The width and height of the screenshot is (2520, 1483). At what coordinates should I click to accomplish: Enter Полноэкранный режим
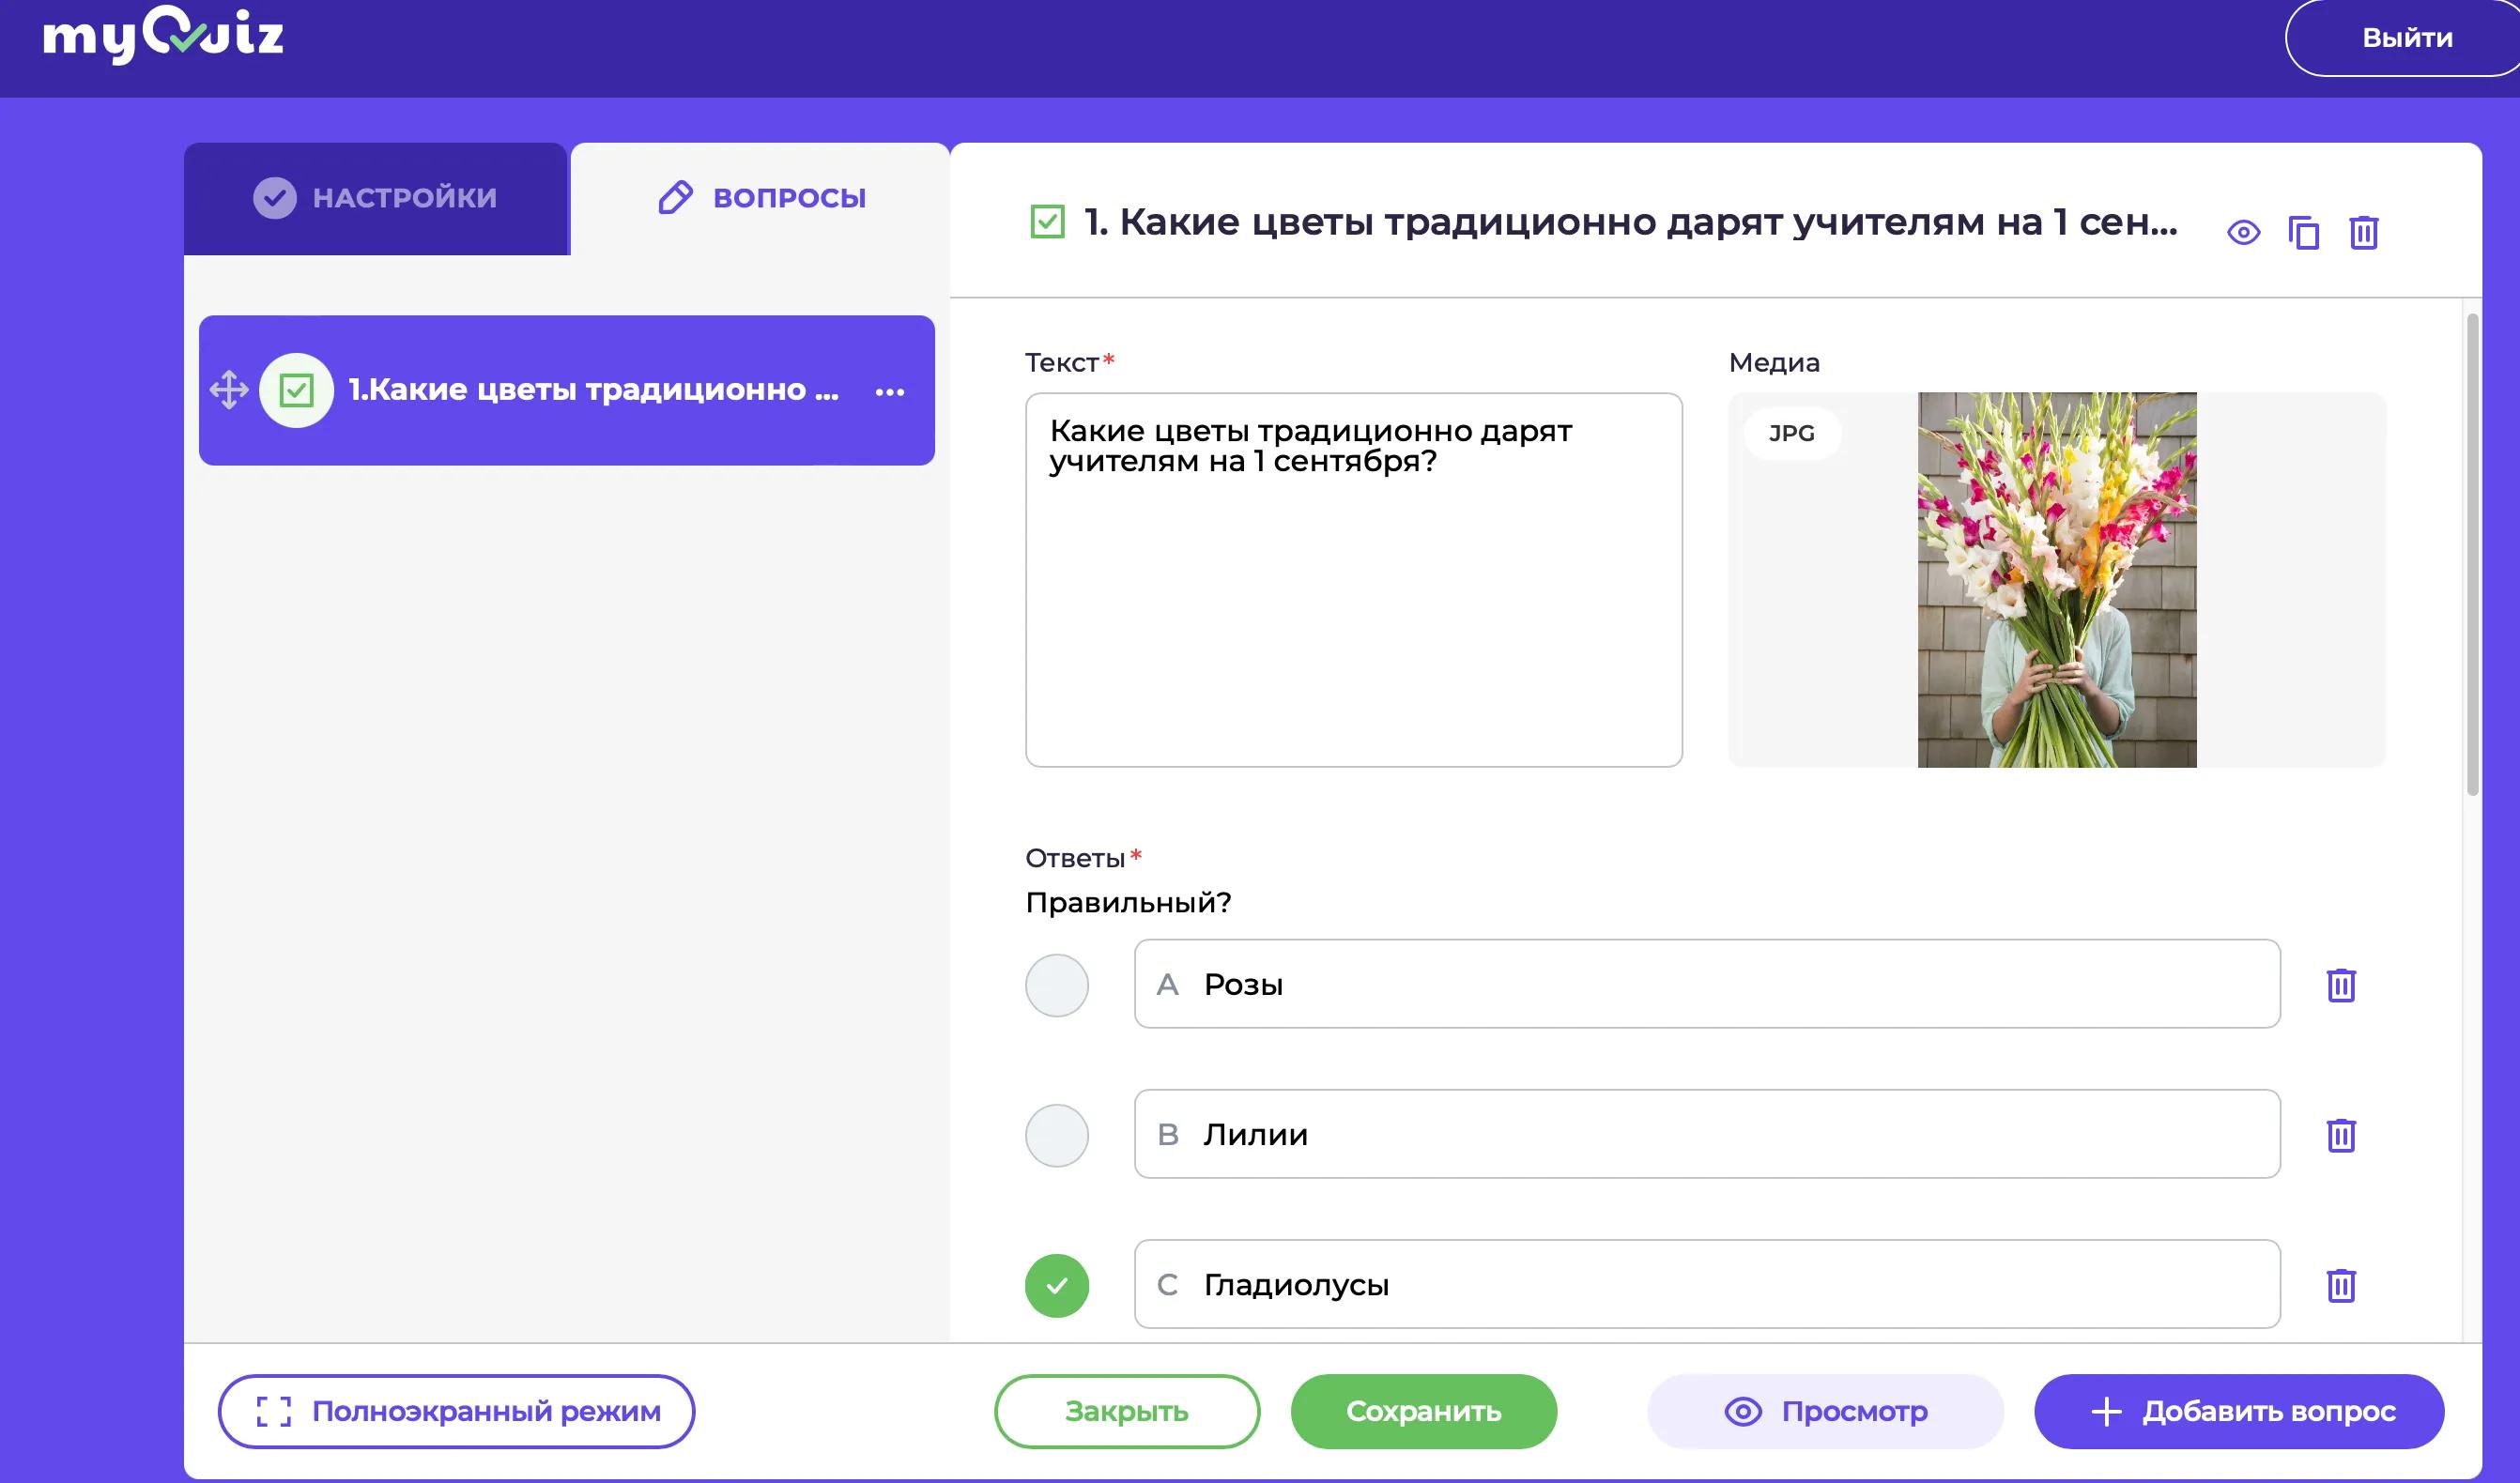[456, 1411]
